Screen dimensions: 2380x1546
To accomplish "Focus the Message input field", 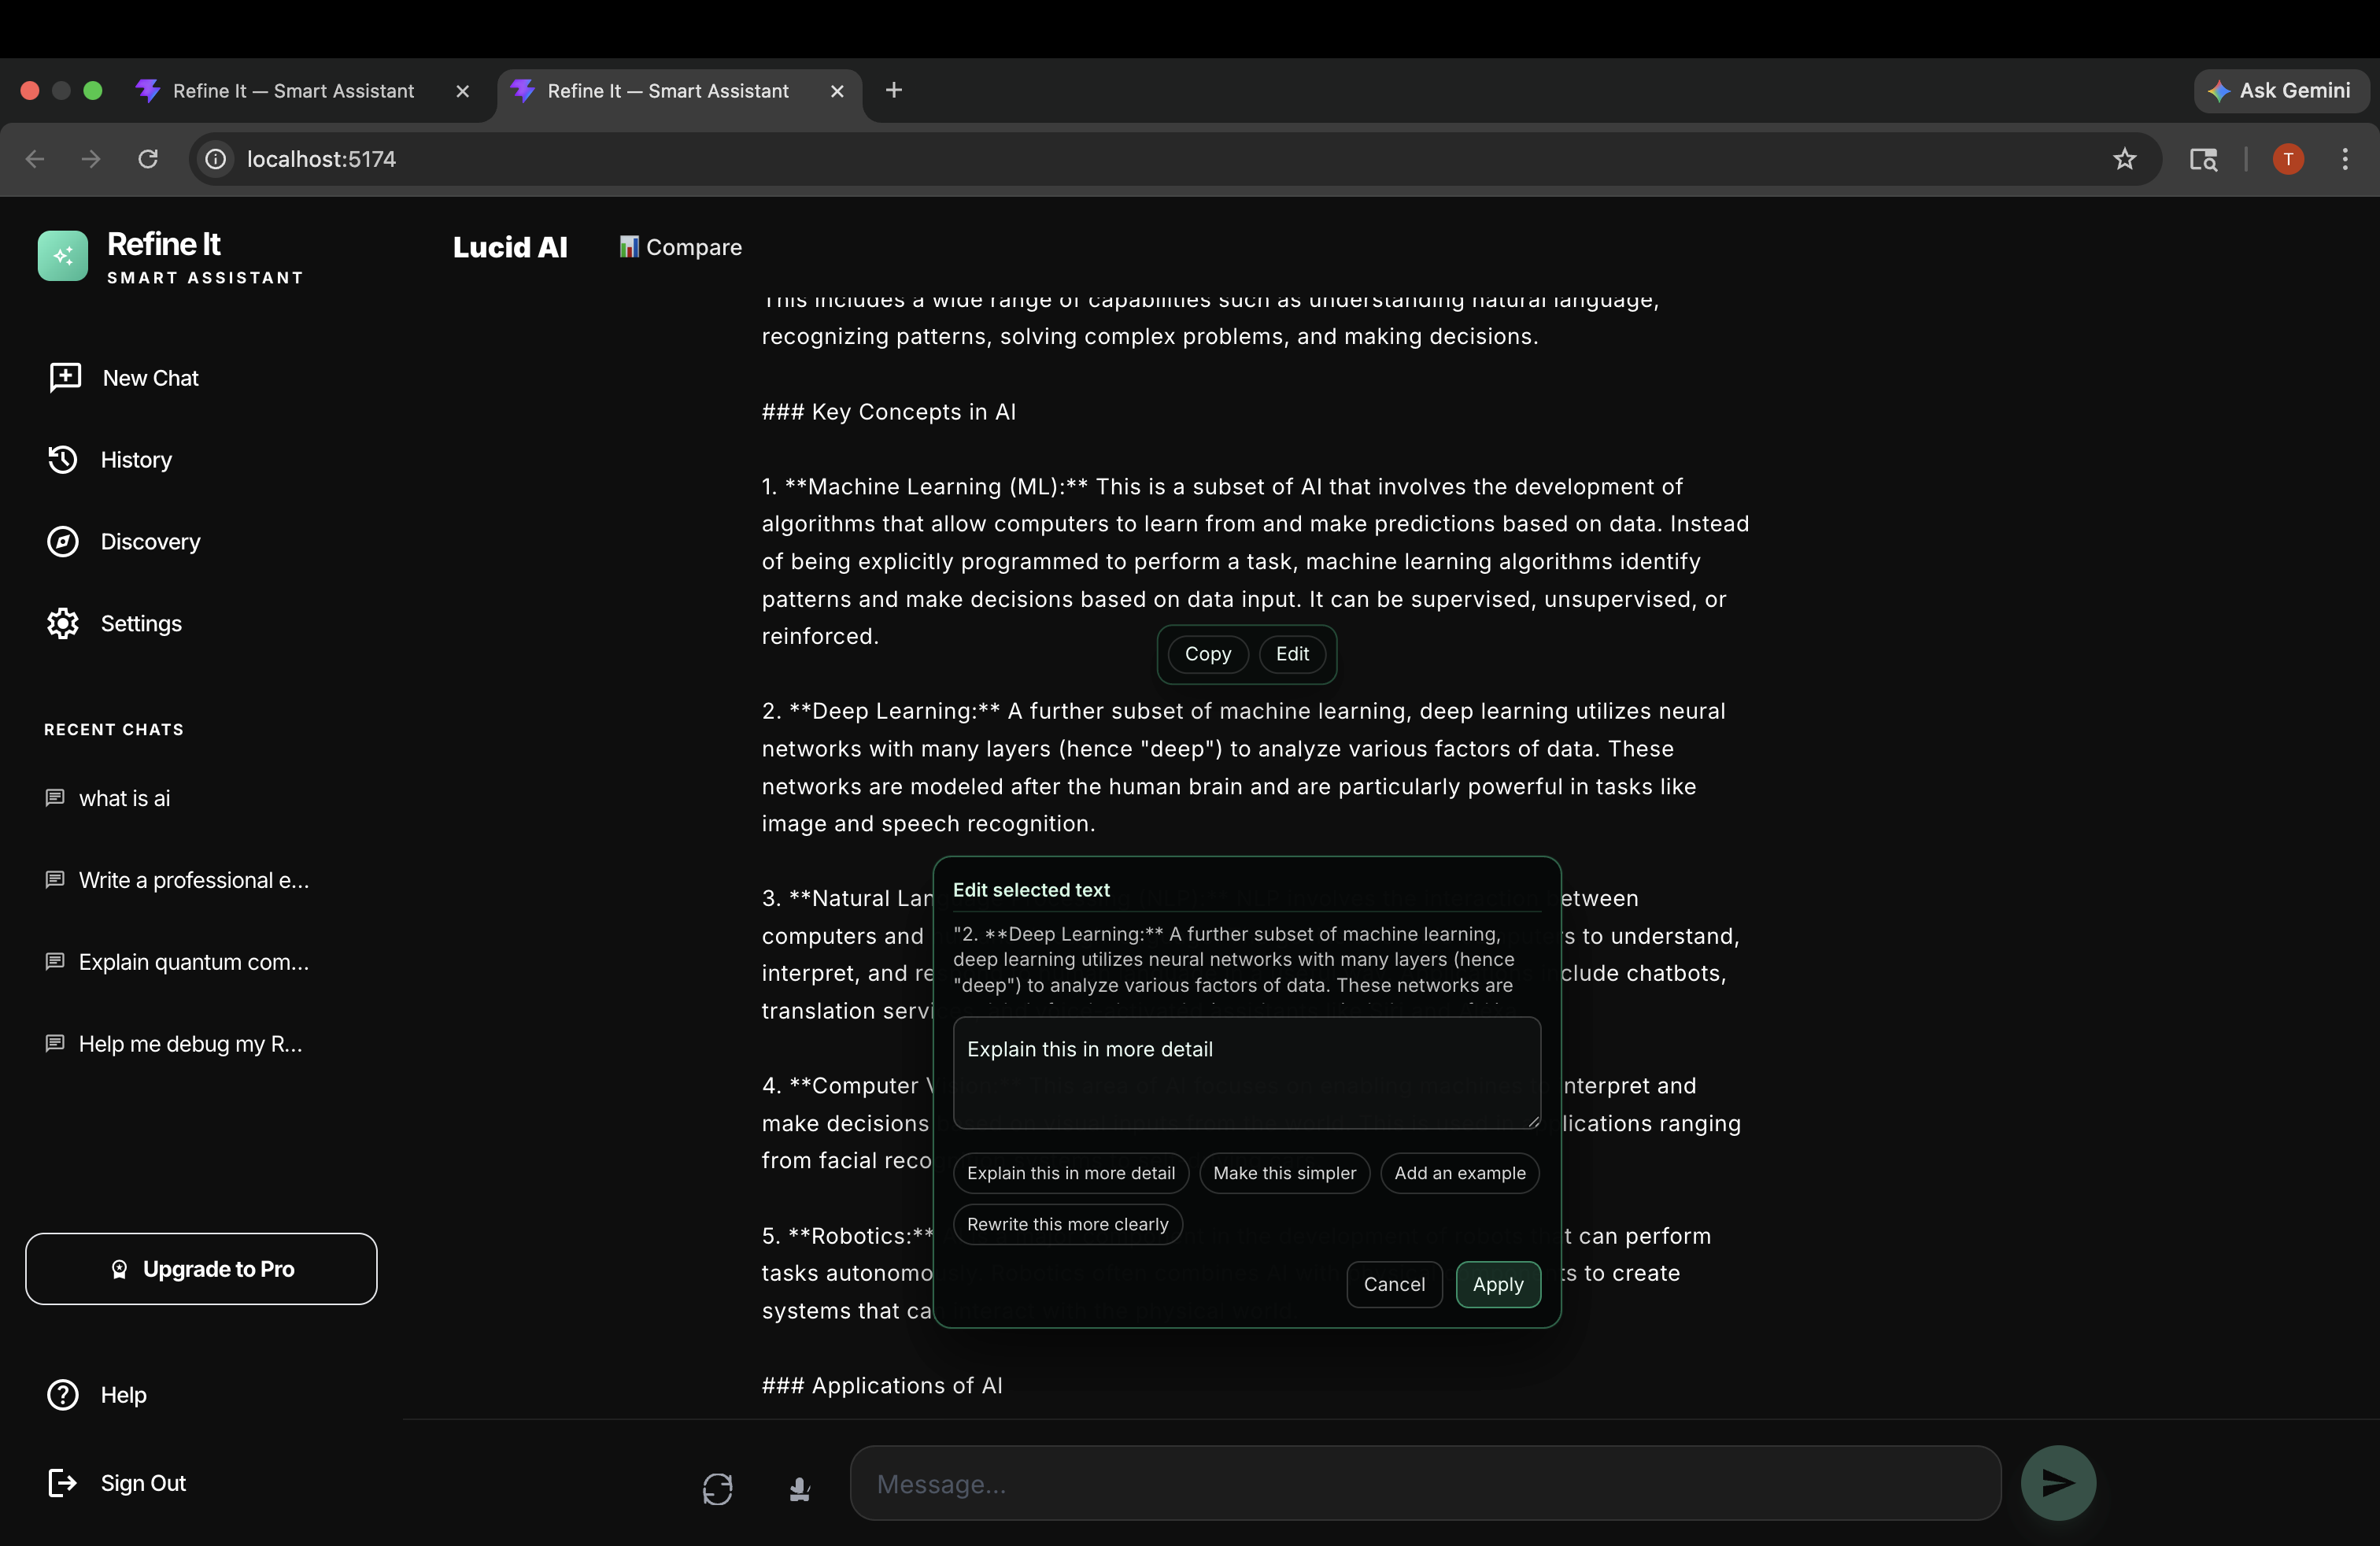I will pos(1424,1484).
